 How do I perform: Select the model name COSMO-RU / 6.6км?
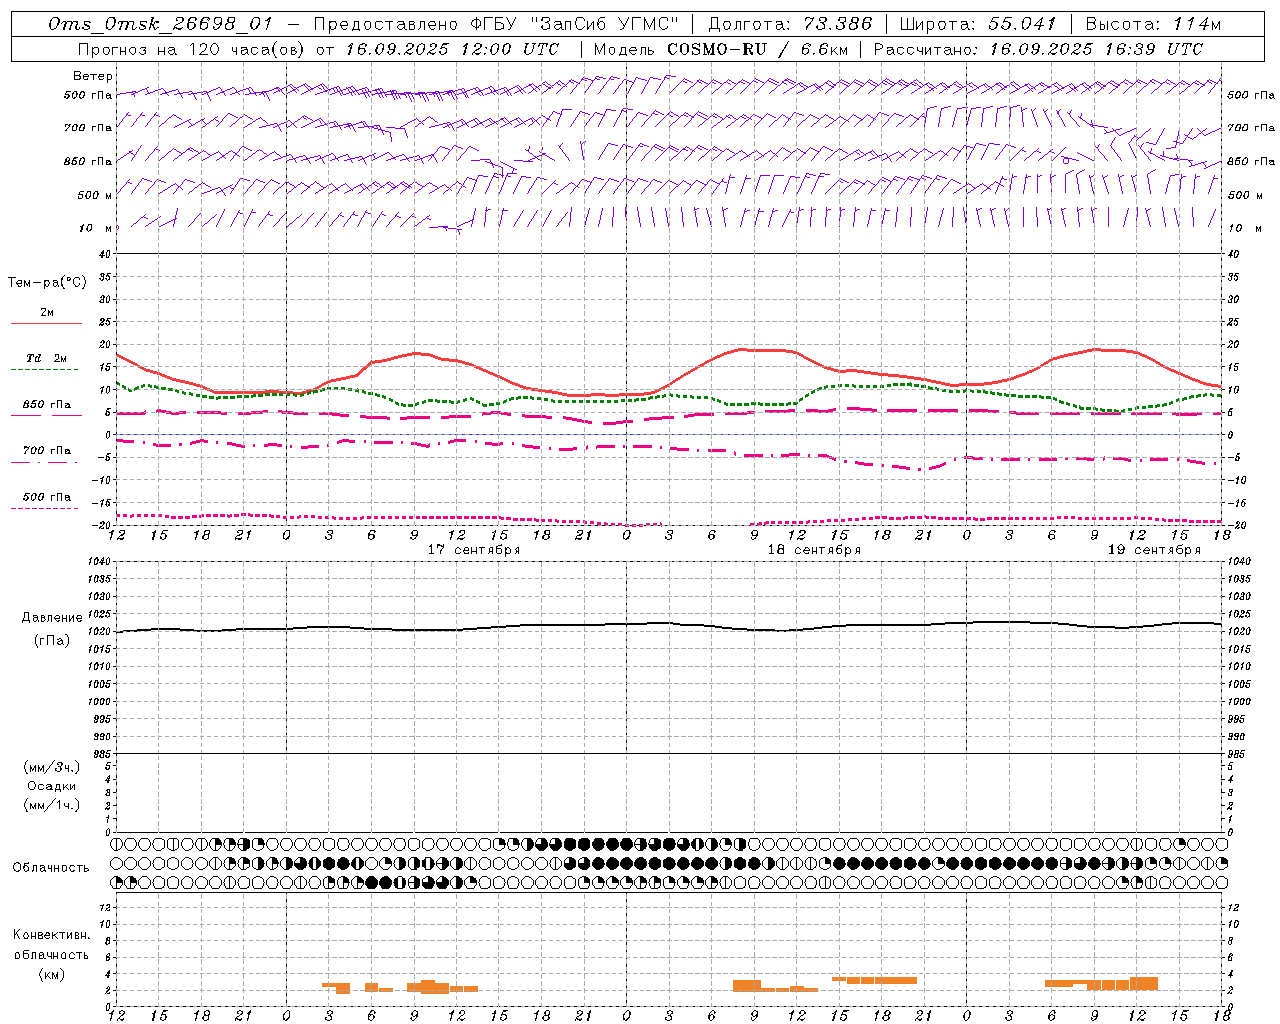pyautogui.click(x=758, y=49)
